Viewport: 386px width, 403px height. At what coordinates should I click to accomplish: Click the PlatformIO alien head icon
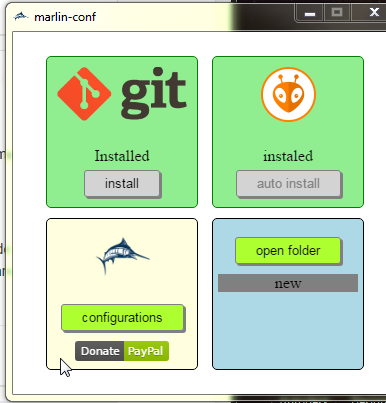288,94
